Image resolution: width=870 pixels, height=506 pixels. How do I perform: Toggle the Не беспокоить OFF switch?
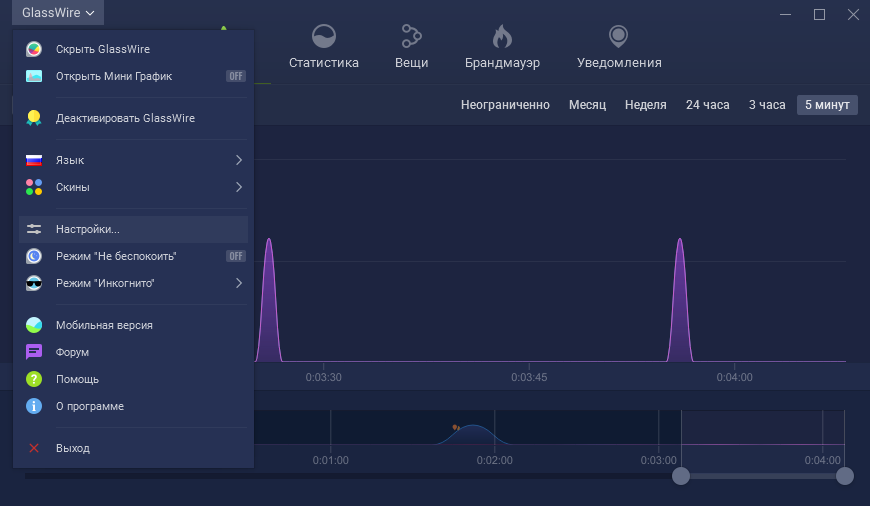[x=236, y=256]
